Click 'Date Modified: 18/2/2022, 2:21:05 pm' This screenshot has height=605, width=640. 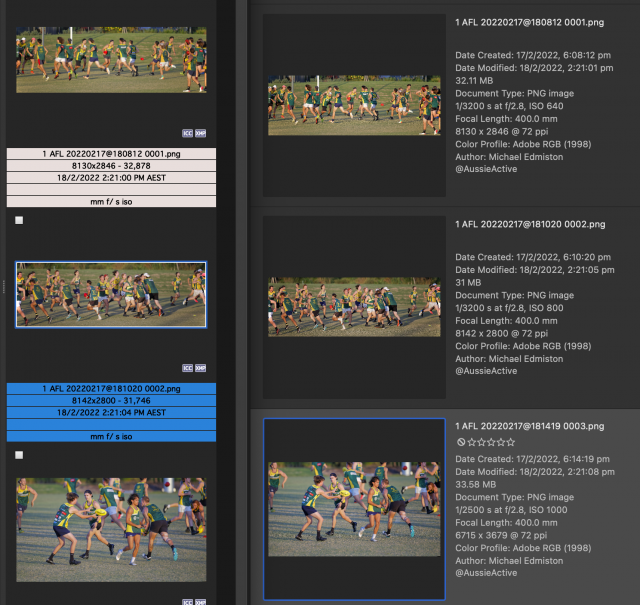coord(535,270)
